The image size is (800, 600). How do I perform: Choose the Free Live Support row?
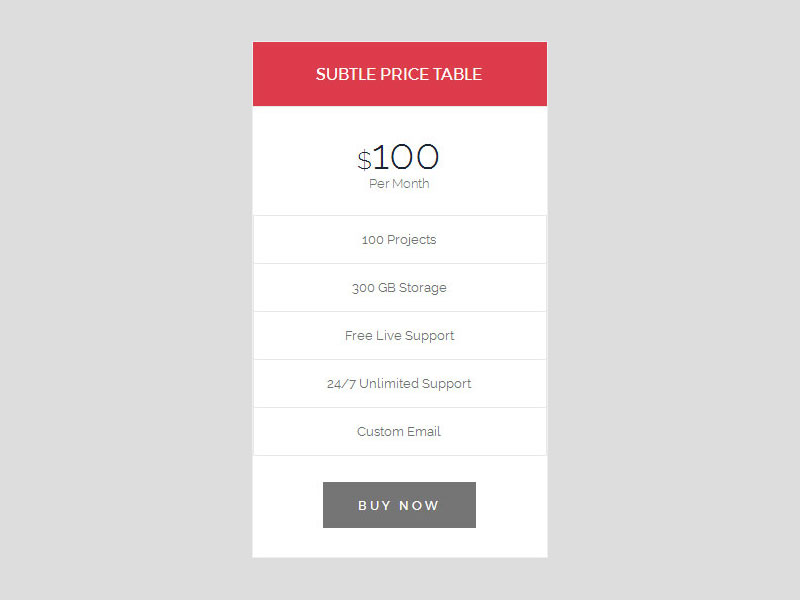point(399,336)
